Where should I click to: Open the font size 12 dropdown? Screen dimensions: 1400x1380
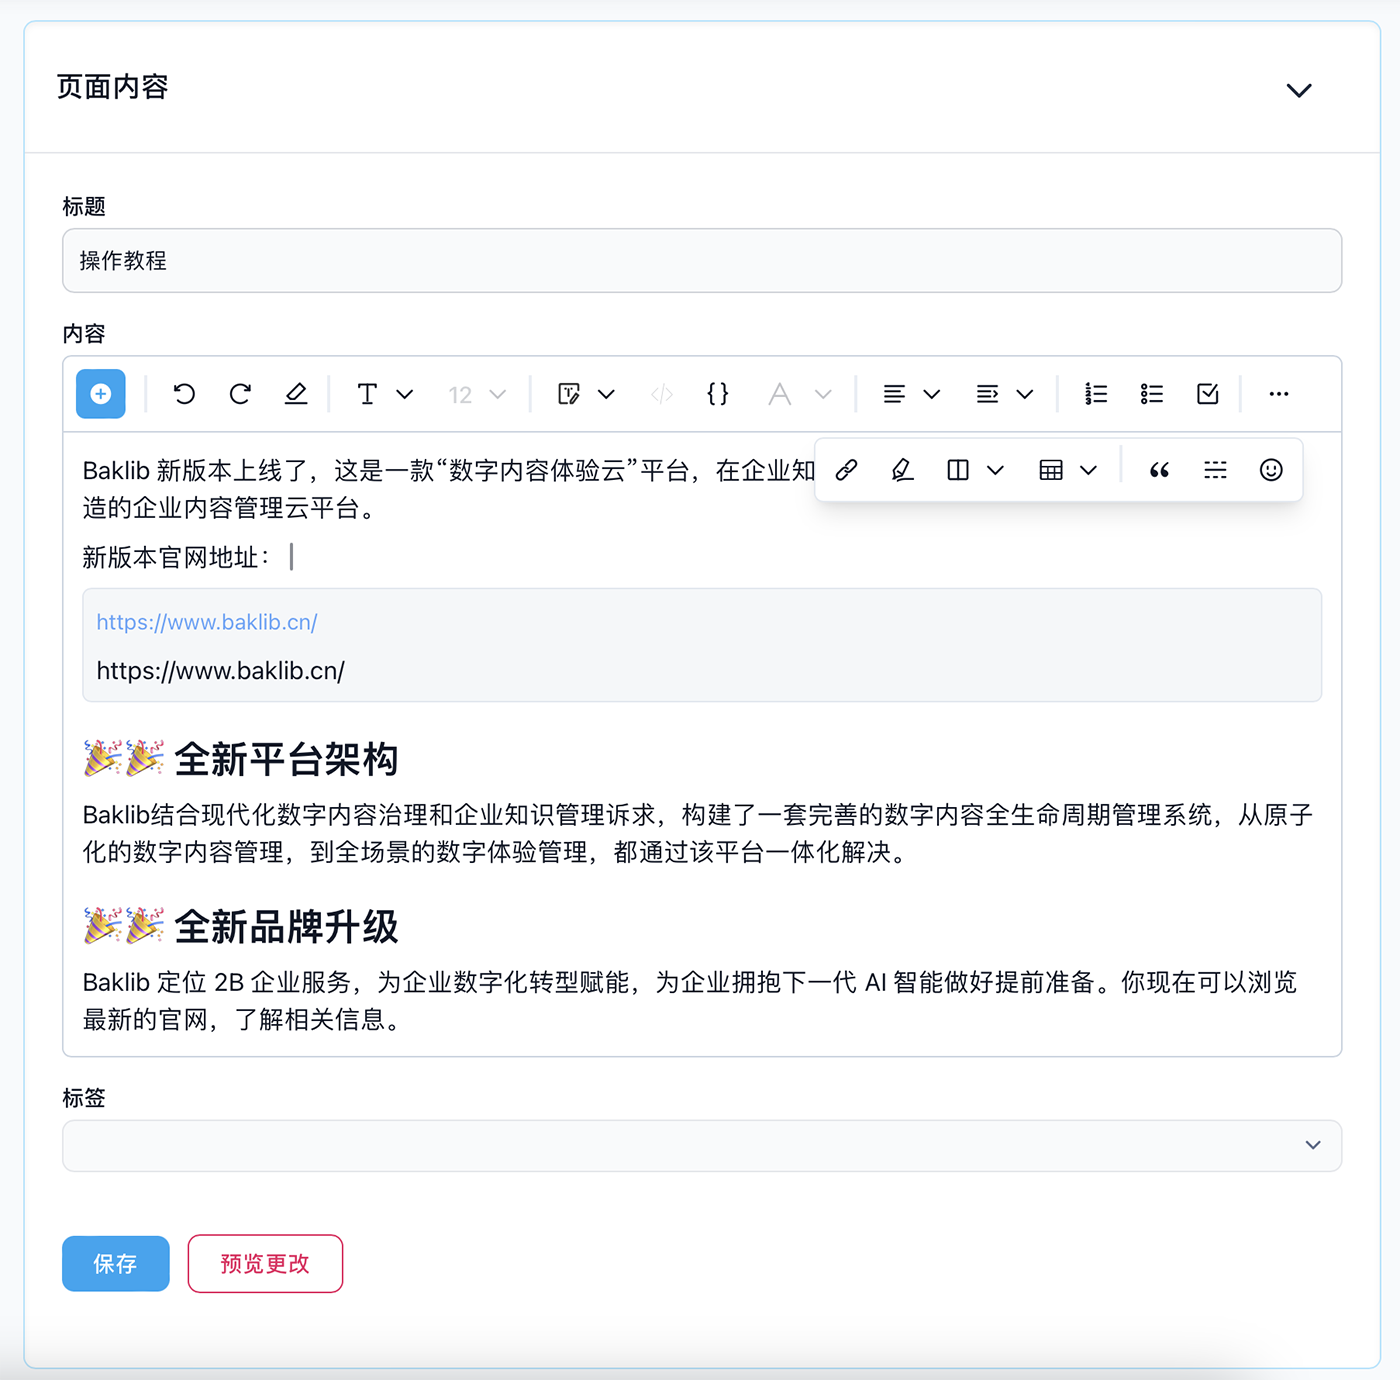477,394
